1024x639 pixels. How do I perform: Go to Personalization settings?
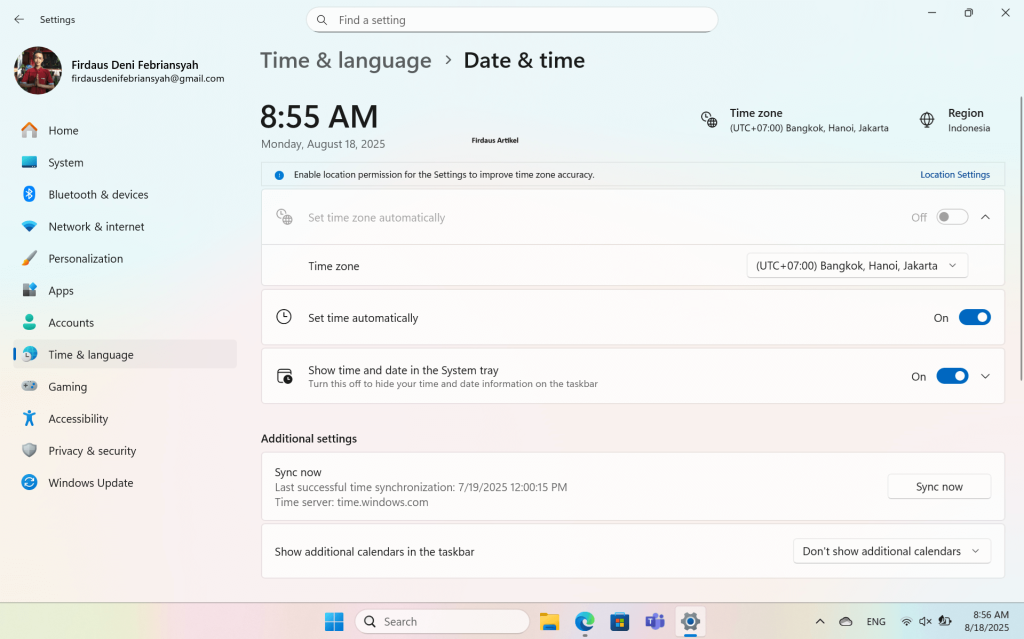(85, 259)
